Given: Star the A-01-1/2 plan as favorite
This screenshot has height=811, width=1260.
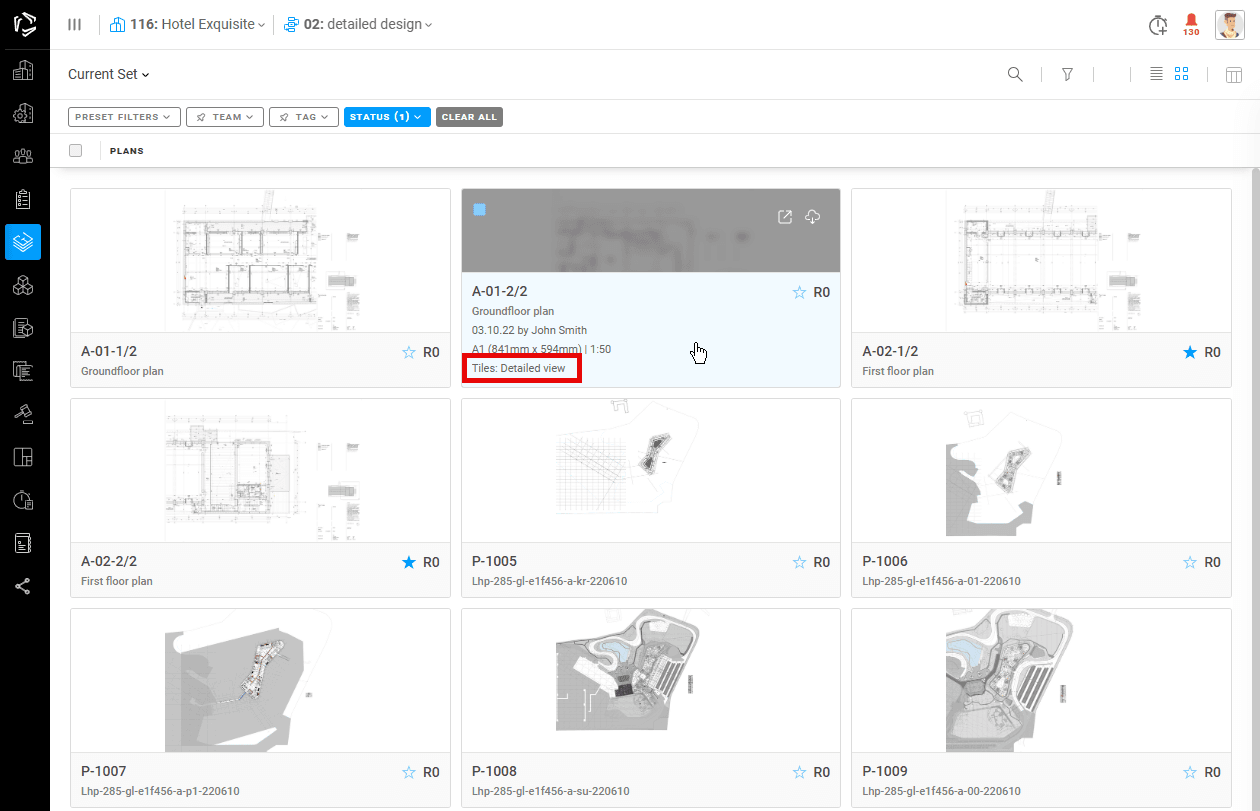Looking at the screenshot, I should (408, 352).
